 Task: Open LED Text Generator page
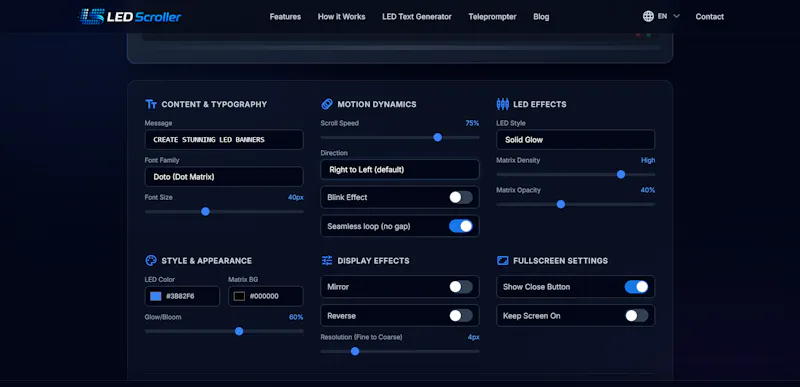coord(417,17)
